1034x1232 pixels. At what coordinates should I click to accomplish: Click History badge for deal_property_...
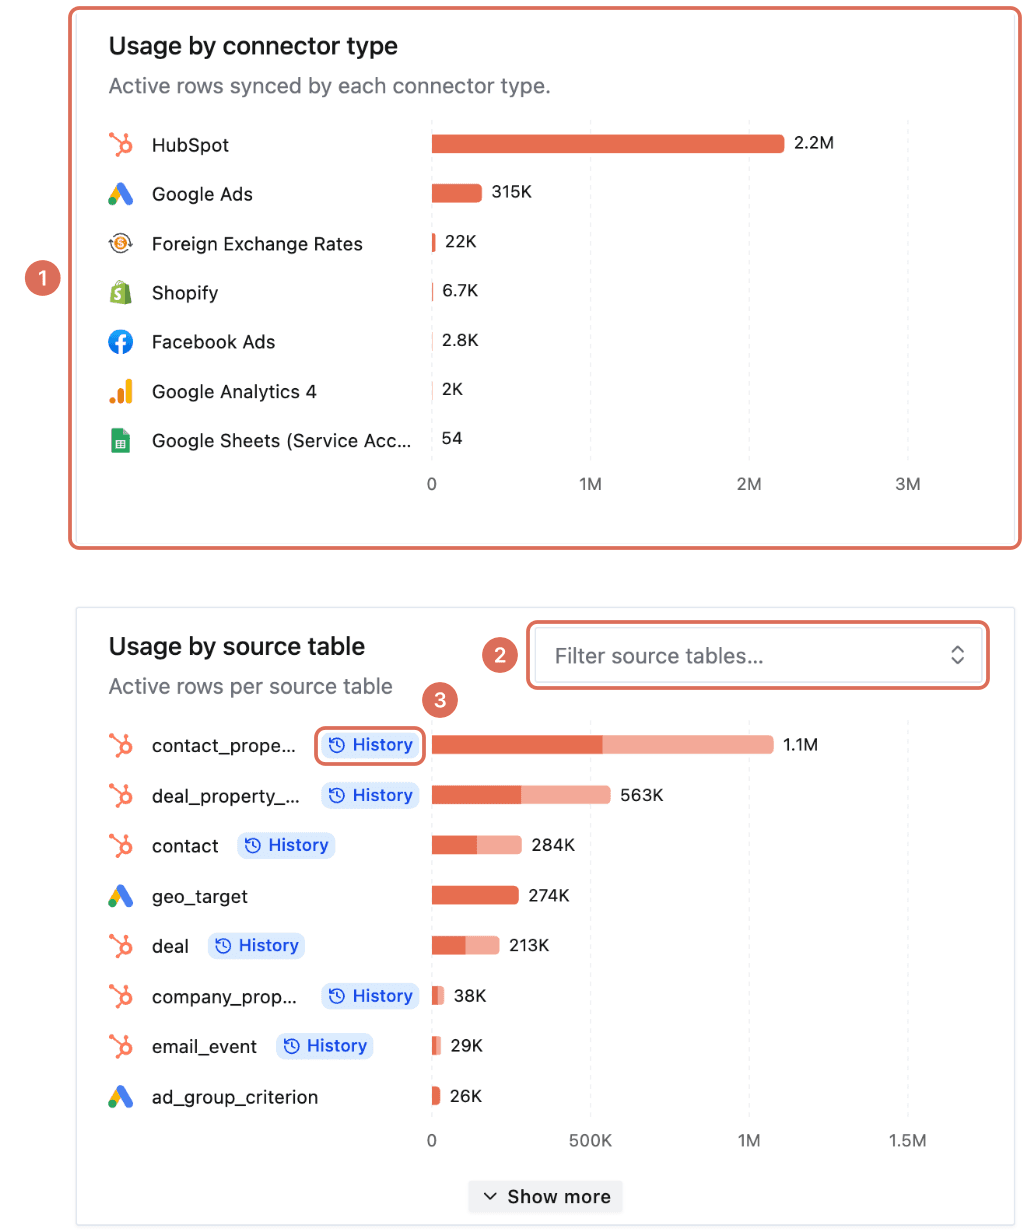(371, 795)
